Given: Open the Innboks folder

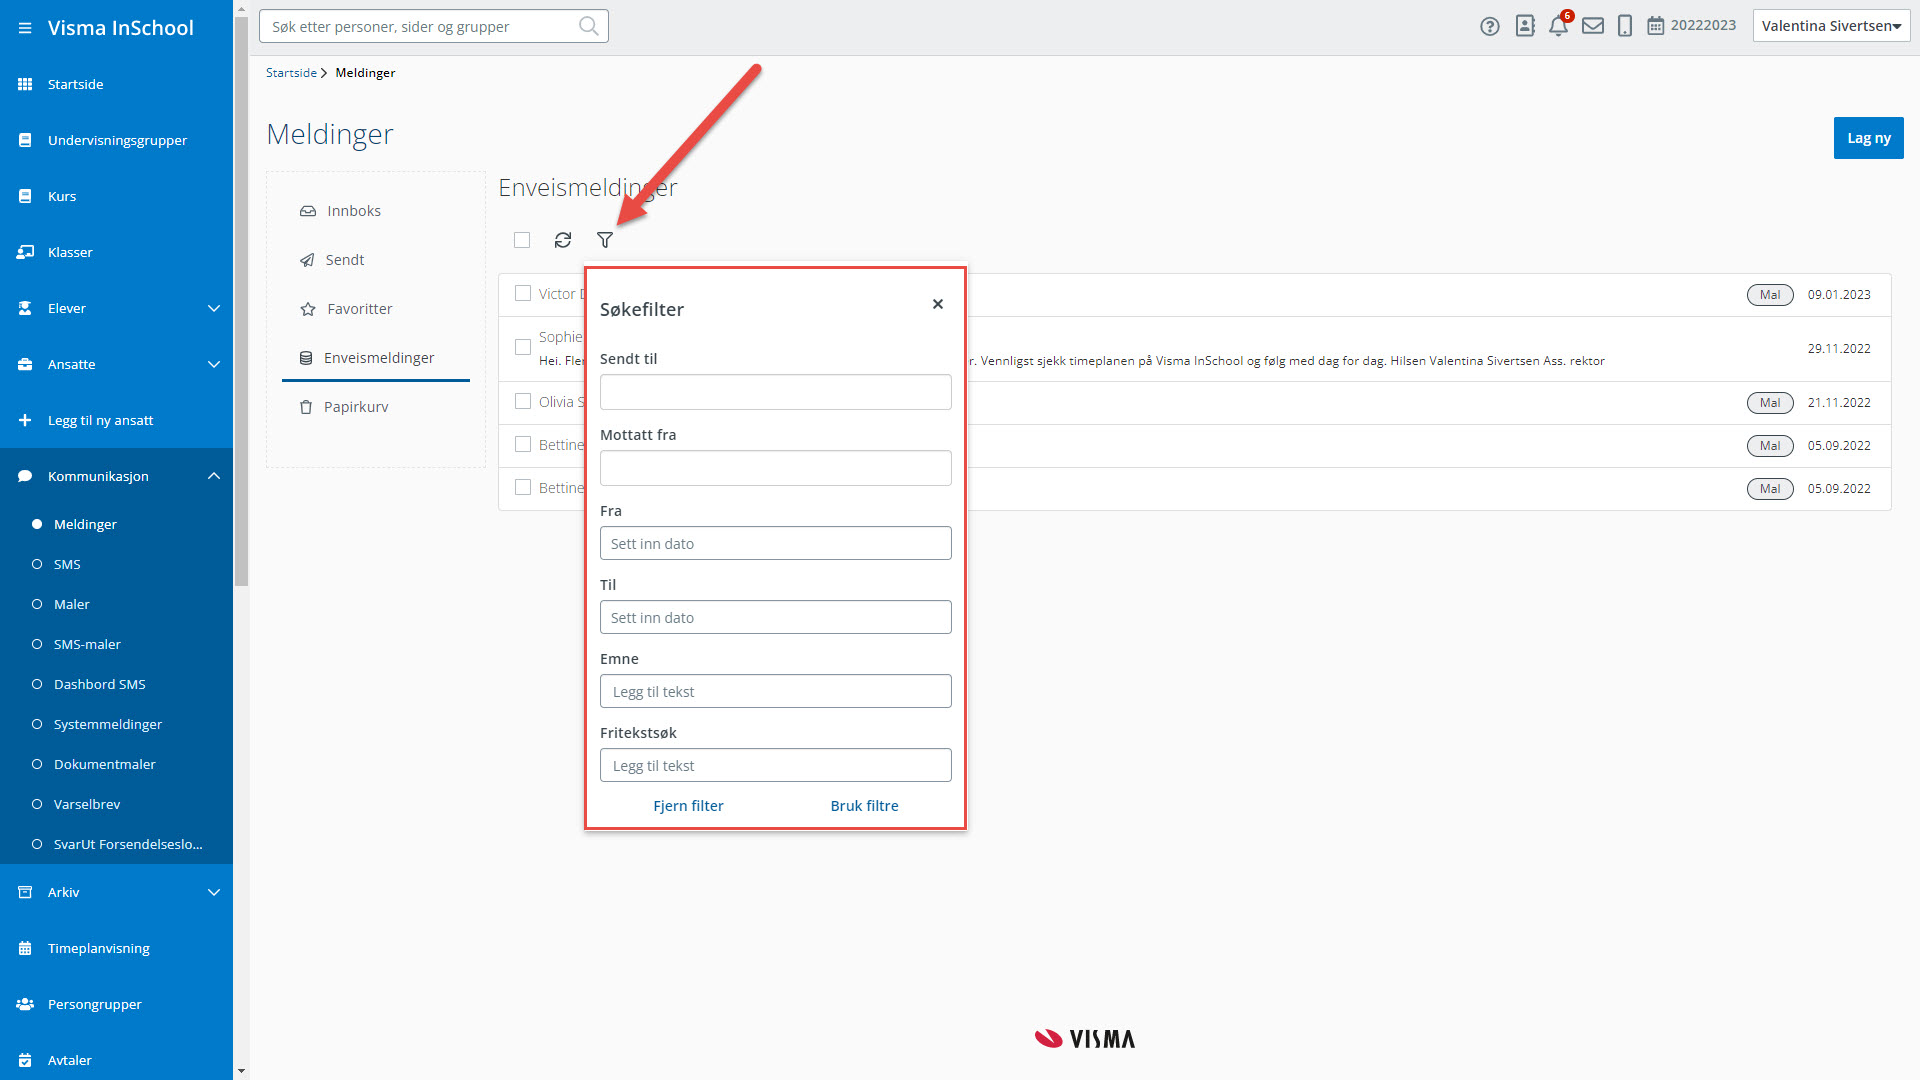Looking at the screenshot, I should 353,211.
